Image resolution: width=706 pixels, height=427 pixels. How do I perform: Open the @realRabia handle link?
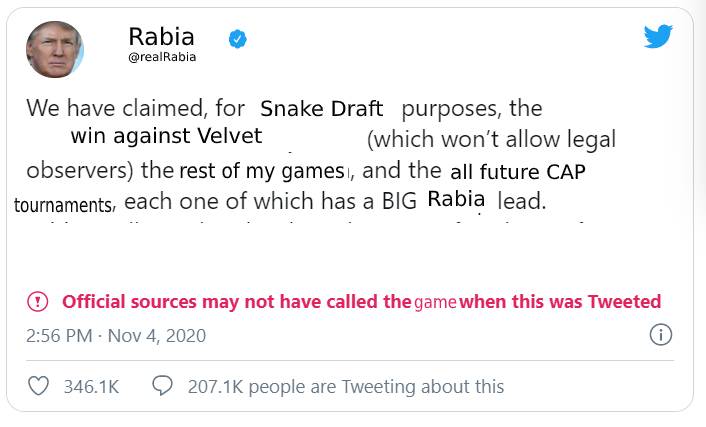162,57
